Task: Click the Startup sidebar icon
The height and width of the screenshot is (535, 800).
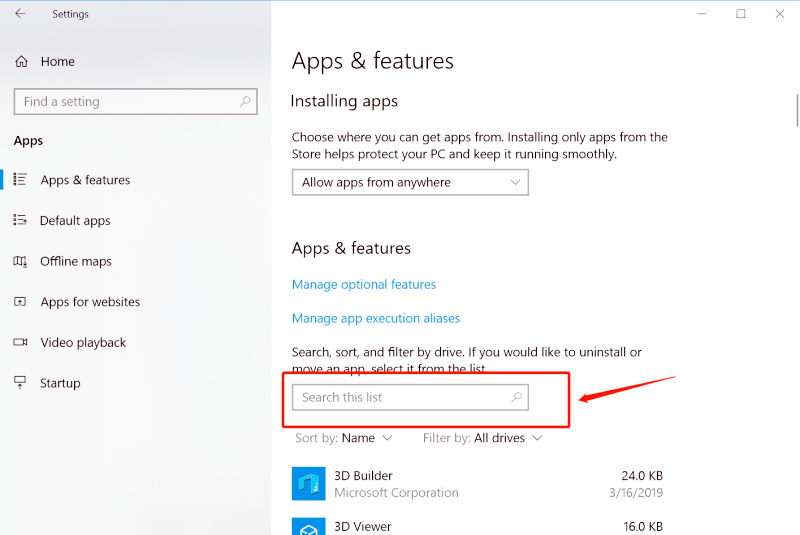Action: [20, 383]
